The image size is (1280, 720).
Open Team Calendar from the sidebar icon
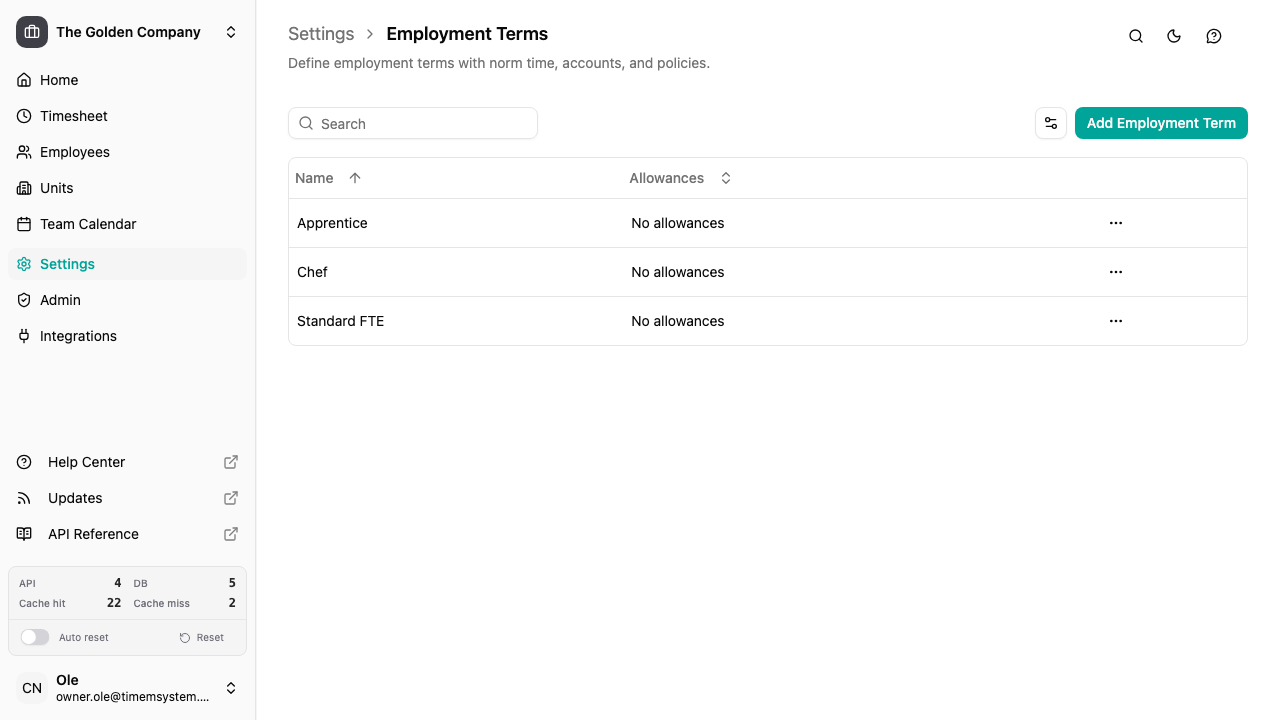(x=23, y=224)
